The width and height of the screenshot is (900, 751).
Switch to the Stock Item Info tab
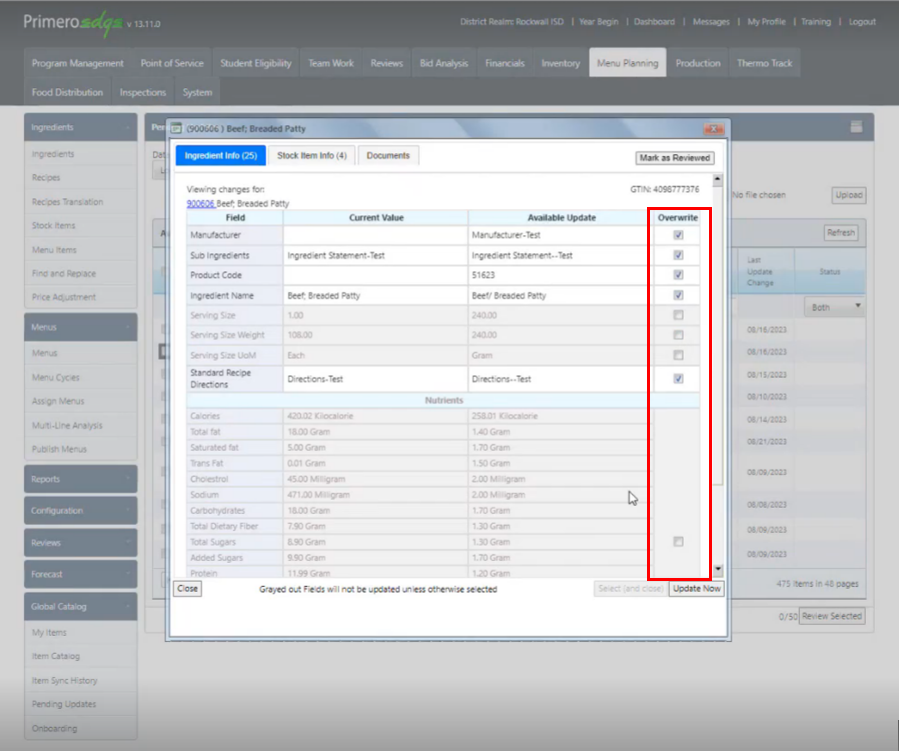[314, 155]
